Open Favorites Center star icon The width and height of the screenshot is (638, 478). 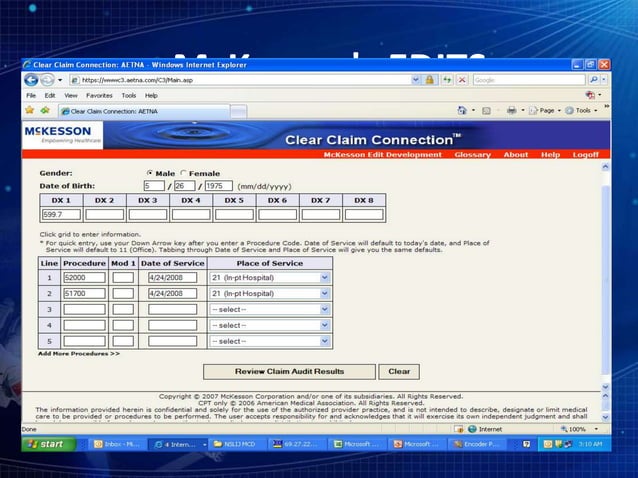(x=30, y=110)
